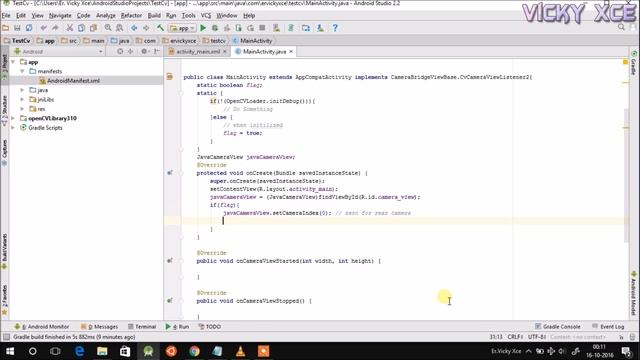Open the Event Log
Viewport: 640px width, 360px height.
(608, 327)
